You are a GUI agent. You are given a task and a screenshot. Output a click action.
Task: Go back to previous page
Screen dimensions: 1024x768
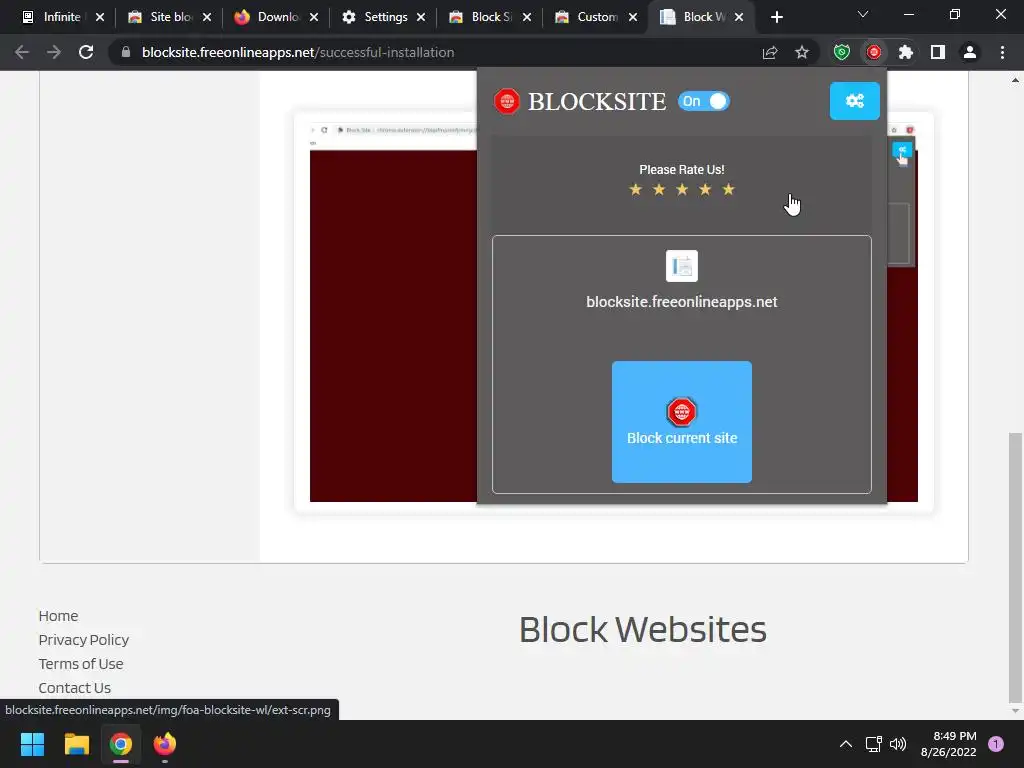point(22,52)
